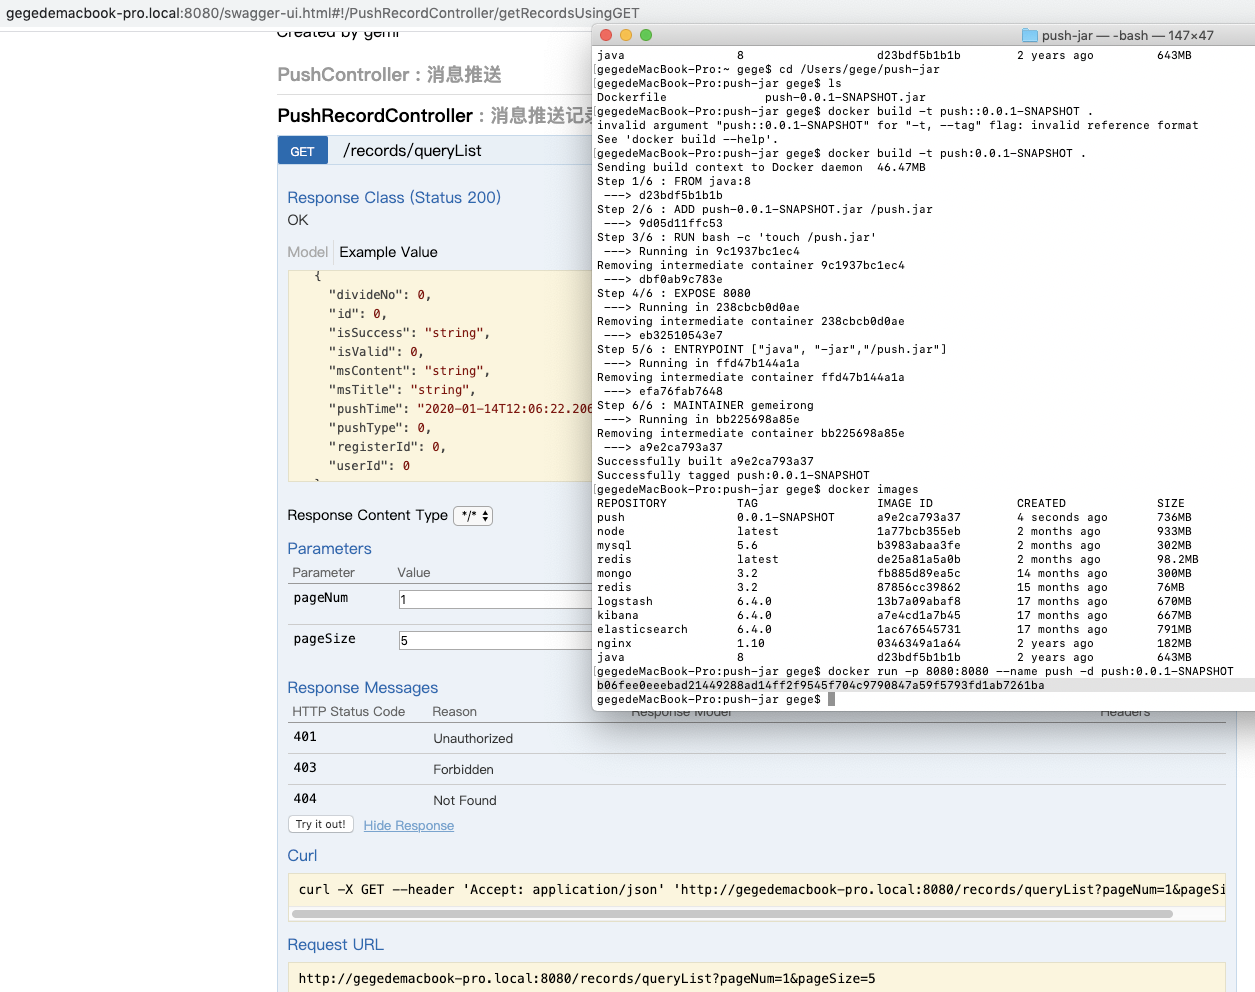Click the nginx row in docker images

click(894, 643)
